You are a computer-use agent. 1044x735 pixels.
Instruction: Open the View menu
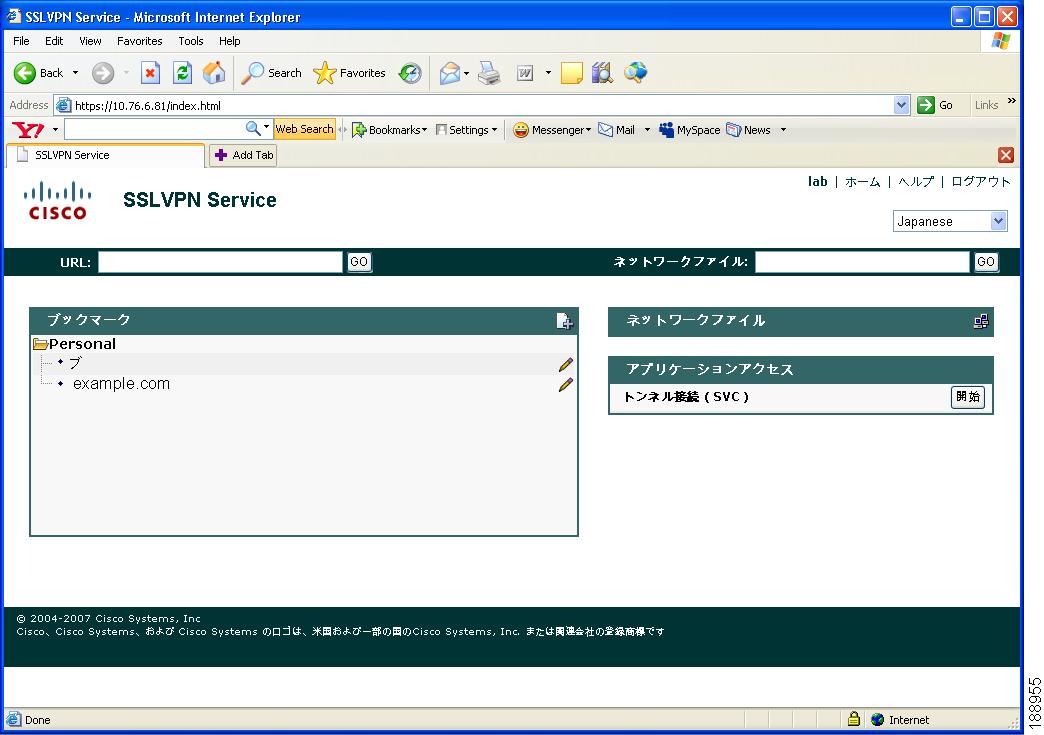pyautogui.click(x=90, y=41)
